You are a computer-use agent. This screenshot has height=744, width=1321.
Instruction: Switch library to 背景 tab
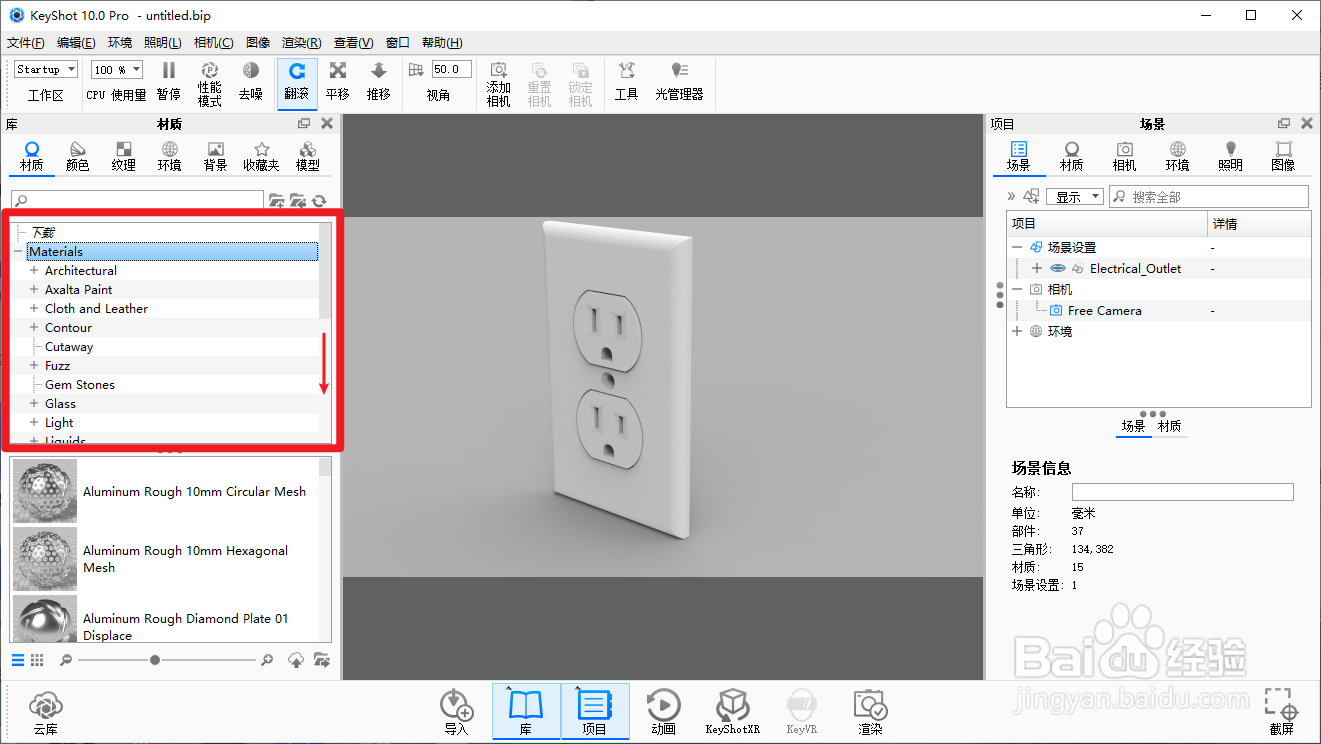(215, 156)
